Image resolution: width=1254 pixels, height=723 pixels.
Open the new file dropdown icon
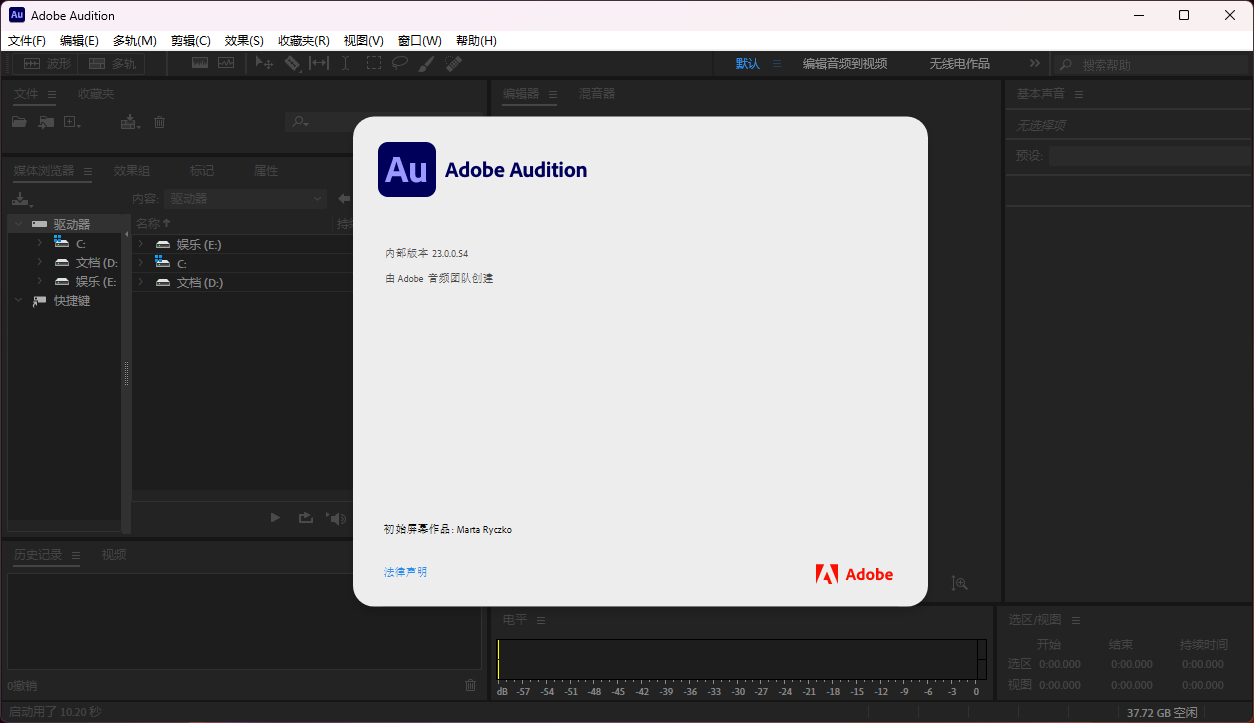point(73,122)
